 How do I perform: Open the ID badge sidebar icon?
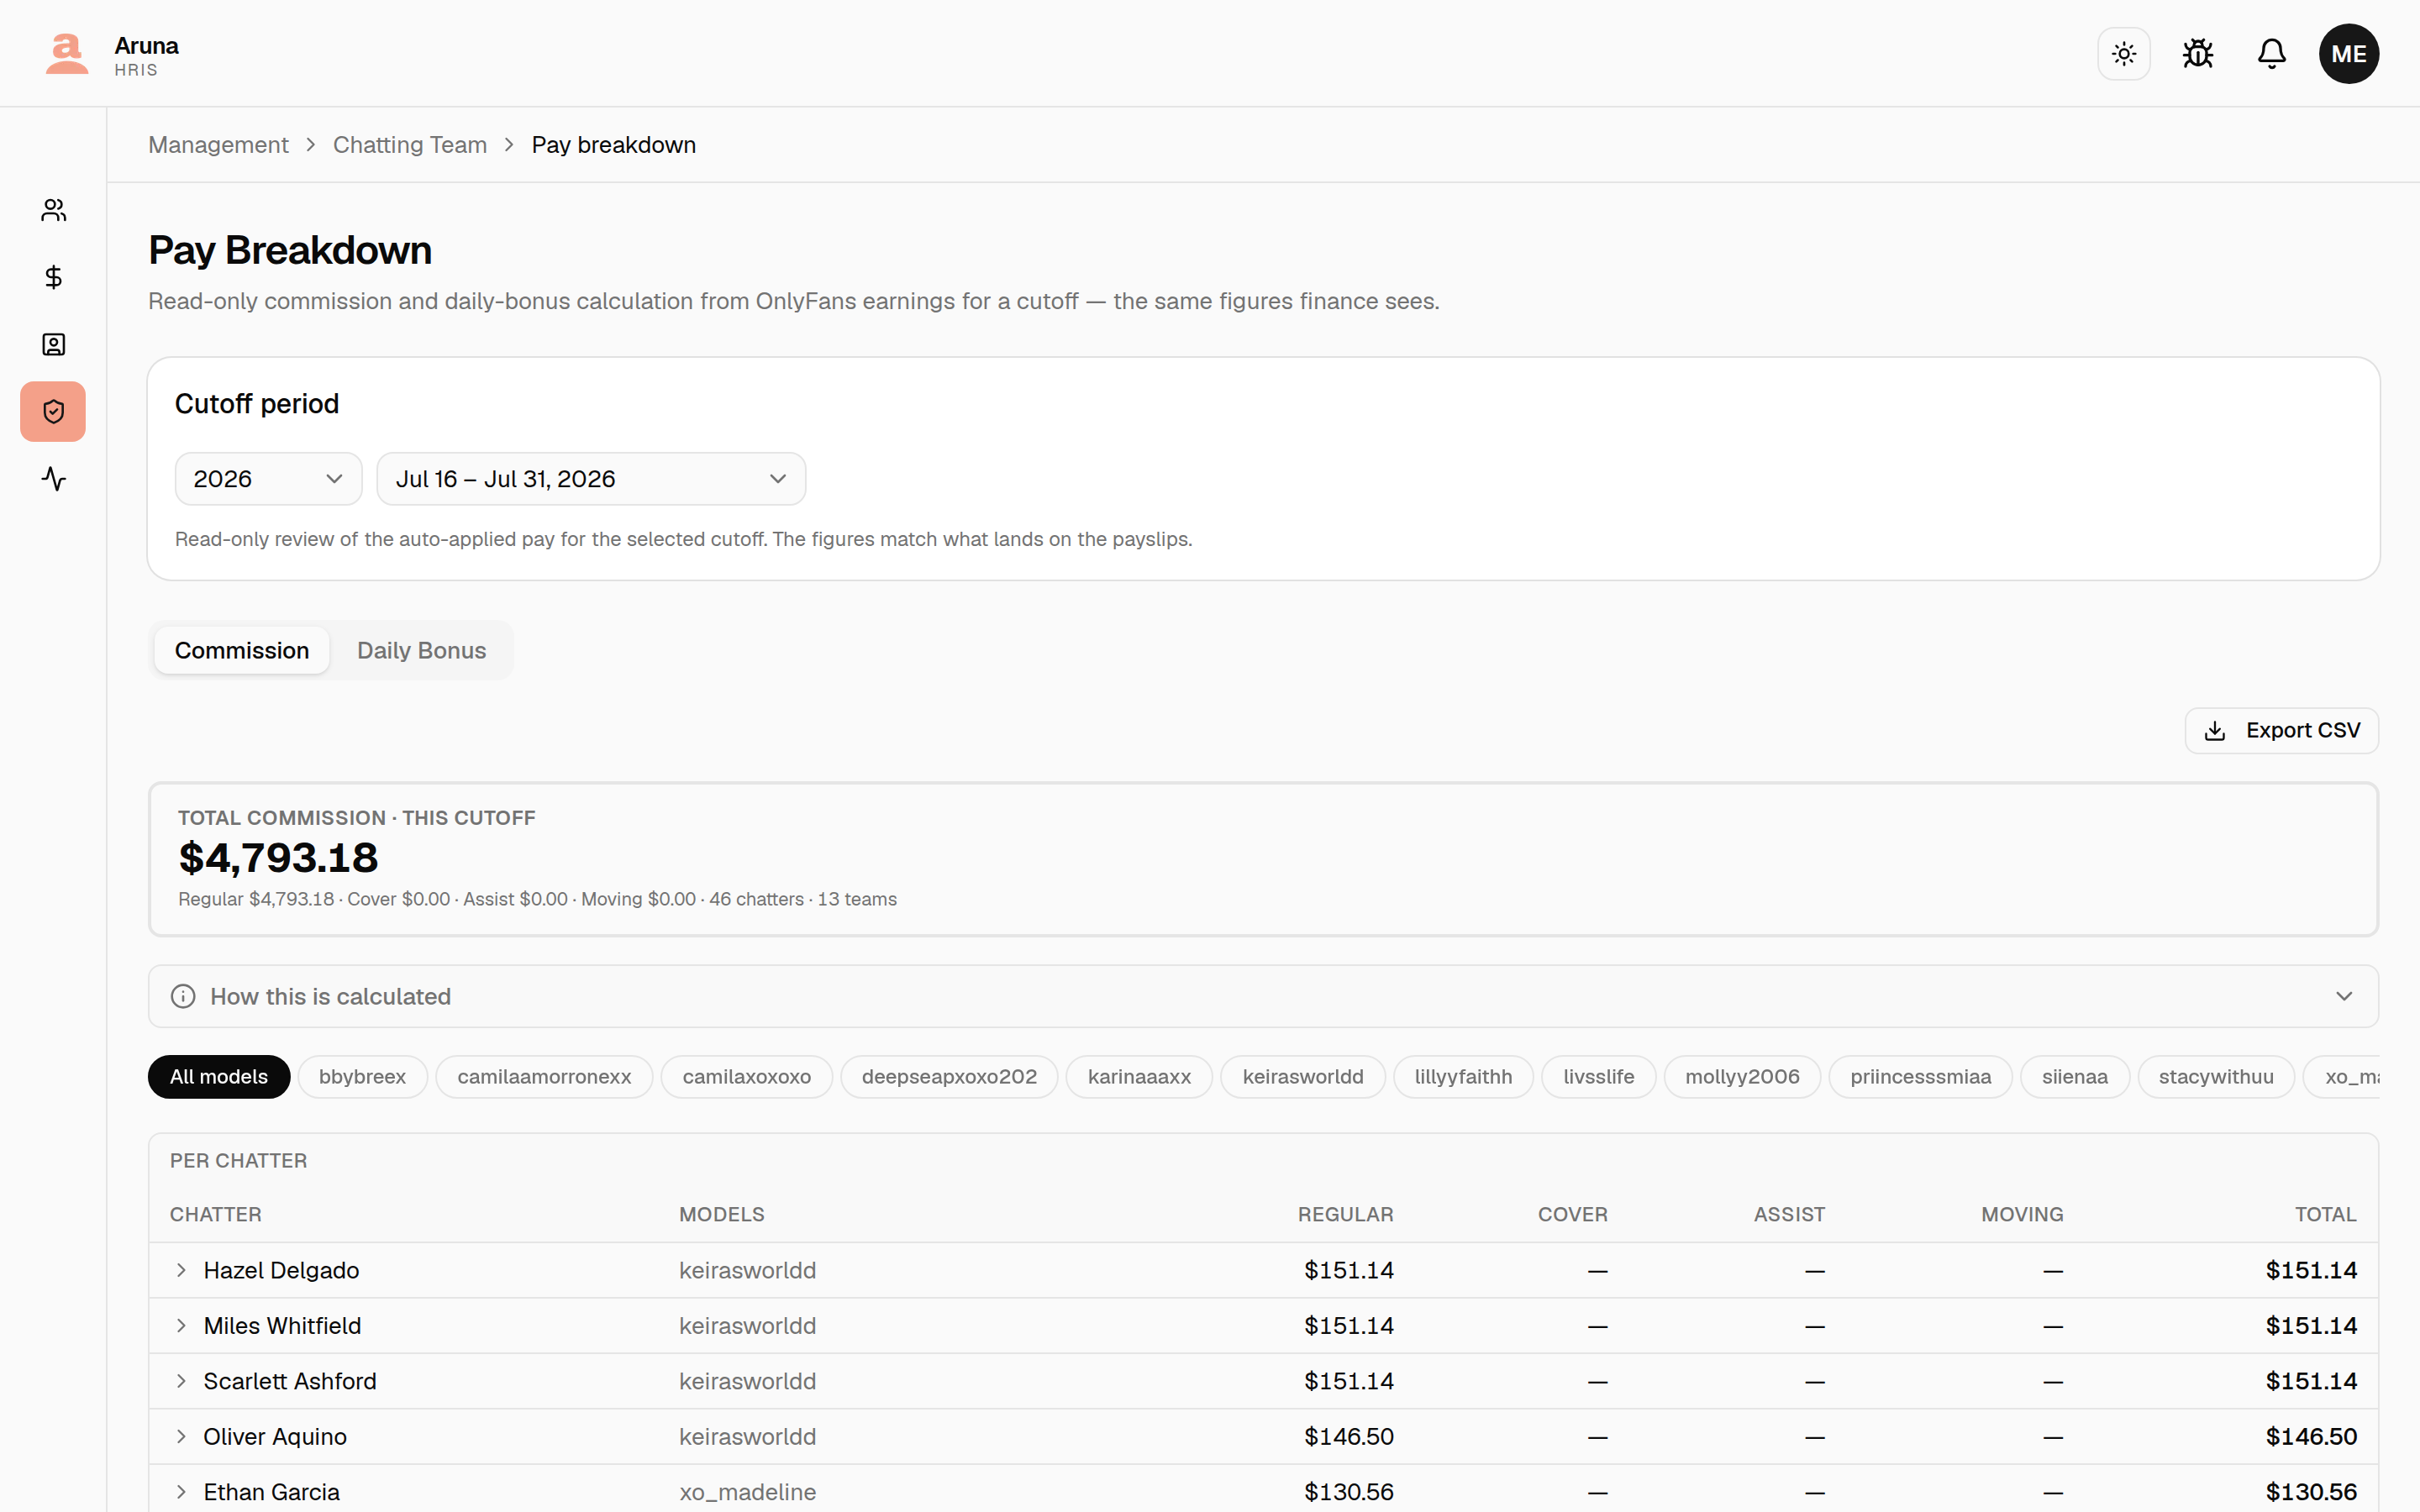tap(53, 344)
